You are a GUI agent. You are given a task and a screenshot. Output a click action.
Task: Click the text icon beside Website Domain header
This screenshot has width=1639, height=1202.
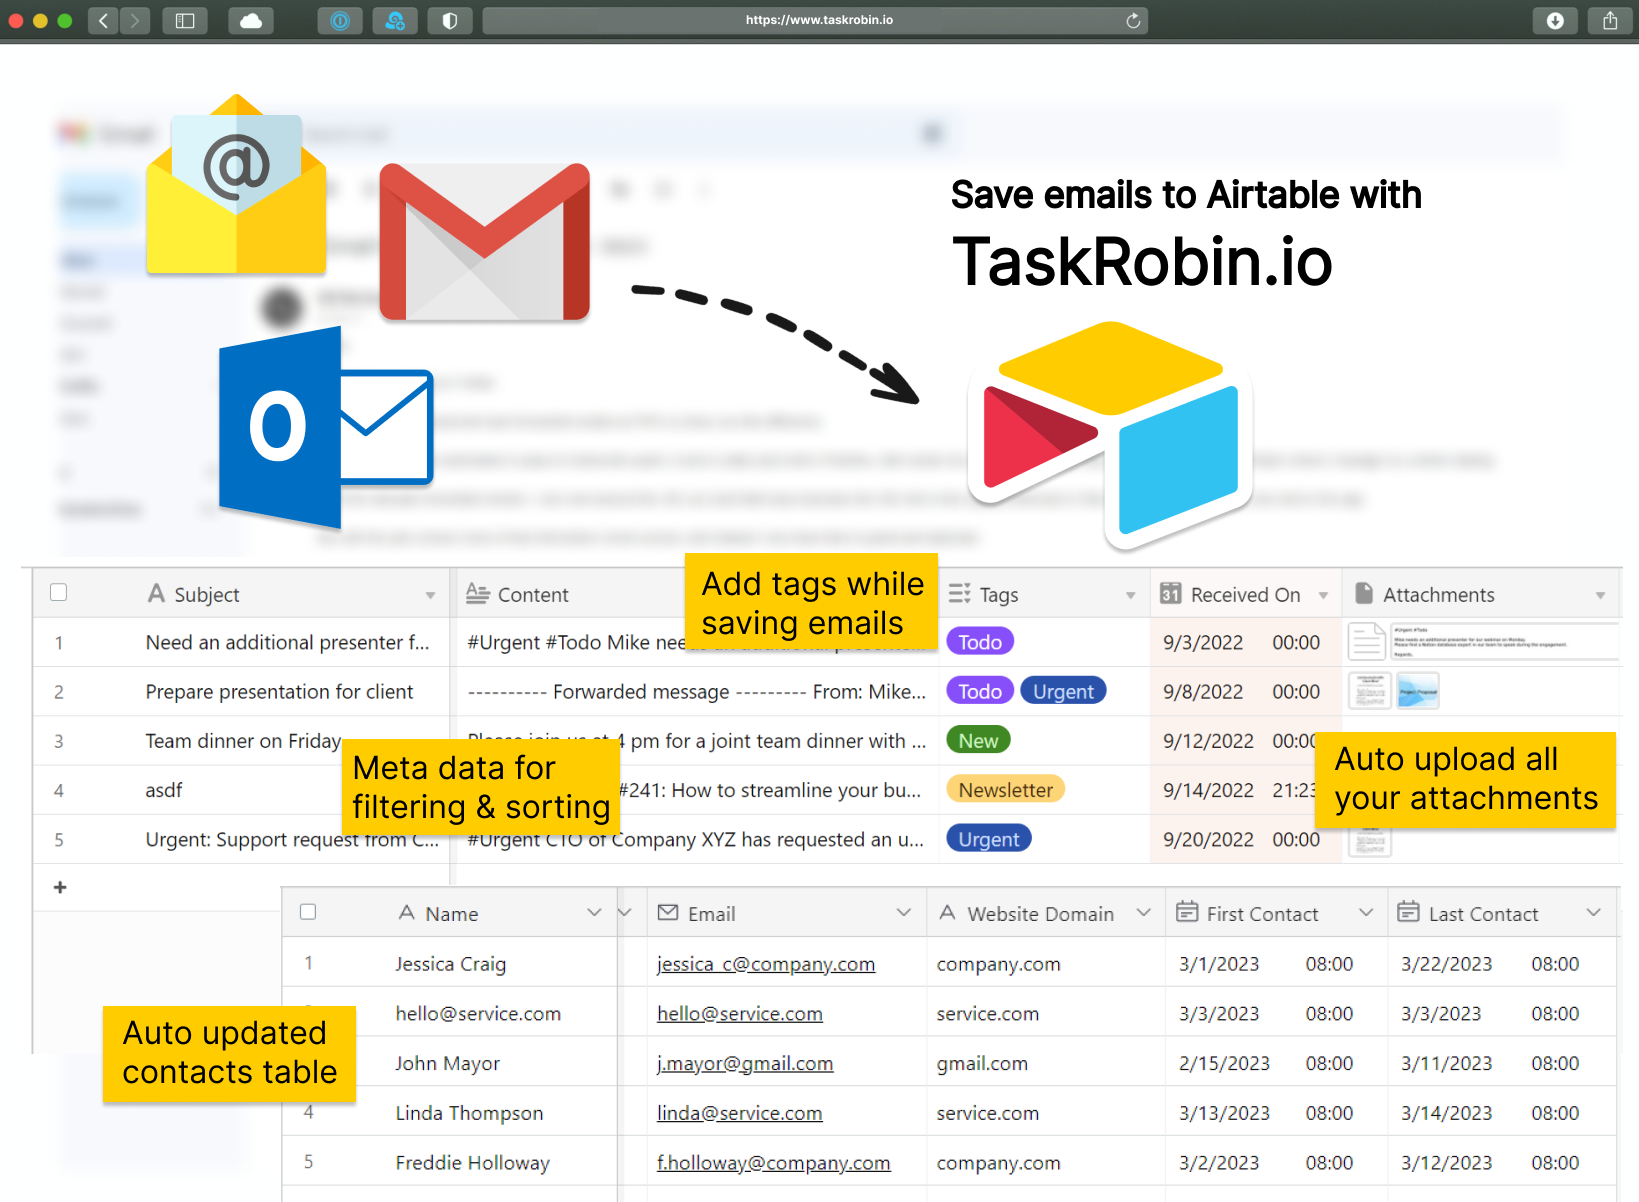click(948, 913)
